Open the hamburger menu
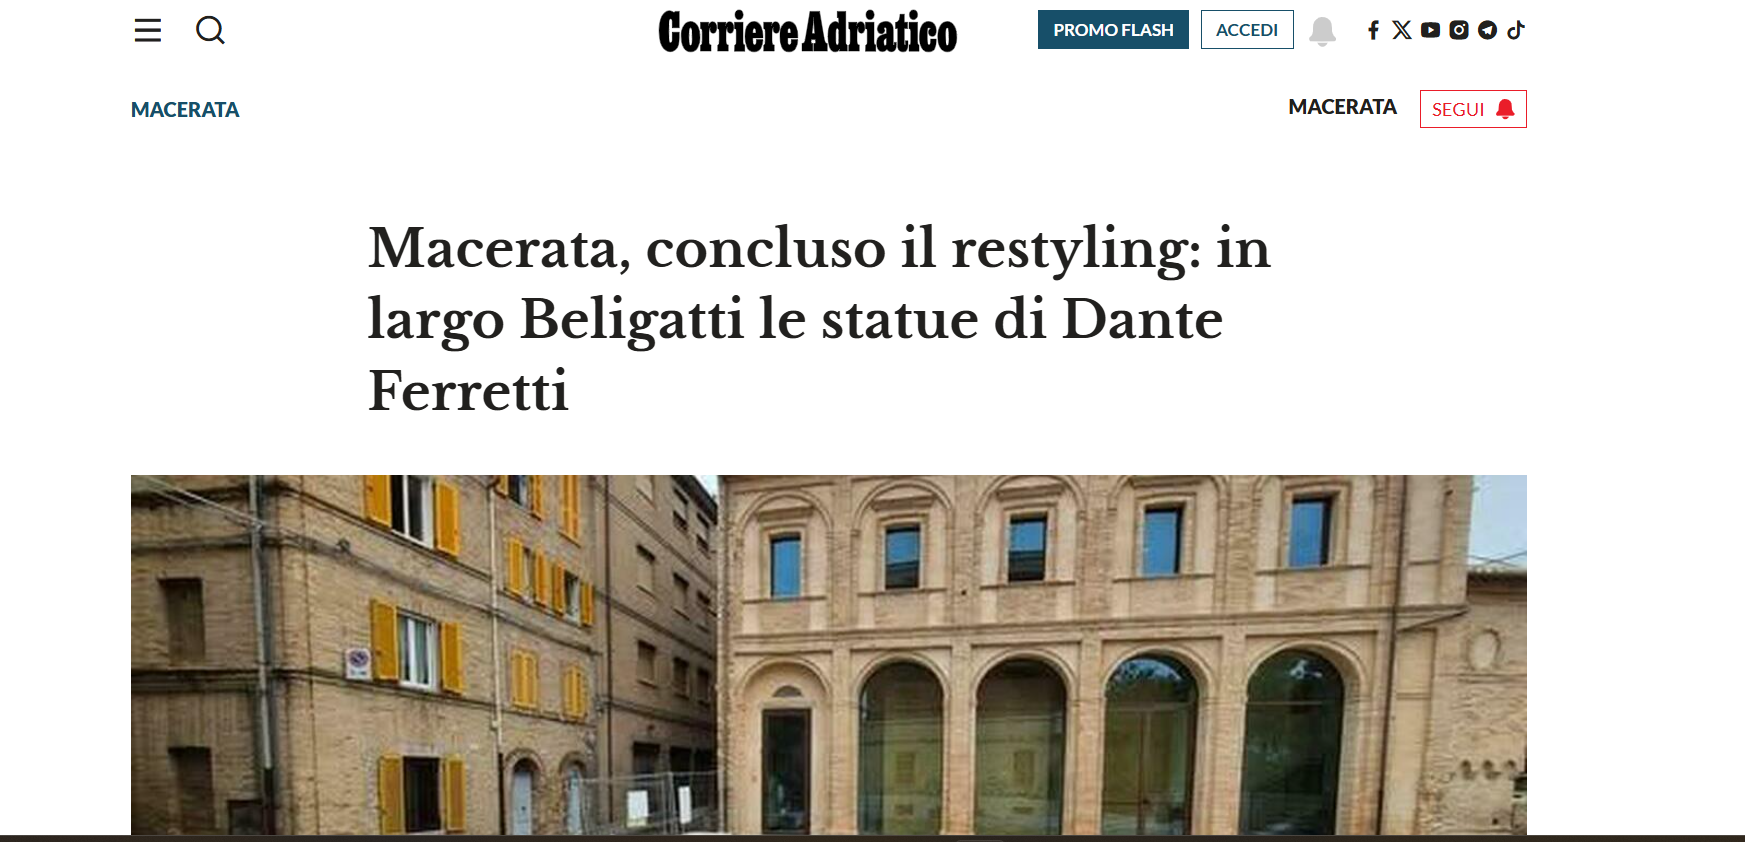 coord(148,30)
